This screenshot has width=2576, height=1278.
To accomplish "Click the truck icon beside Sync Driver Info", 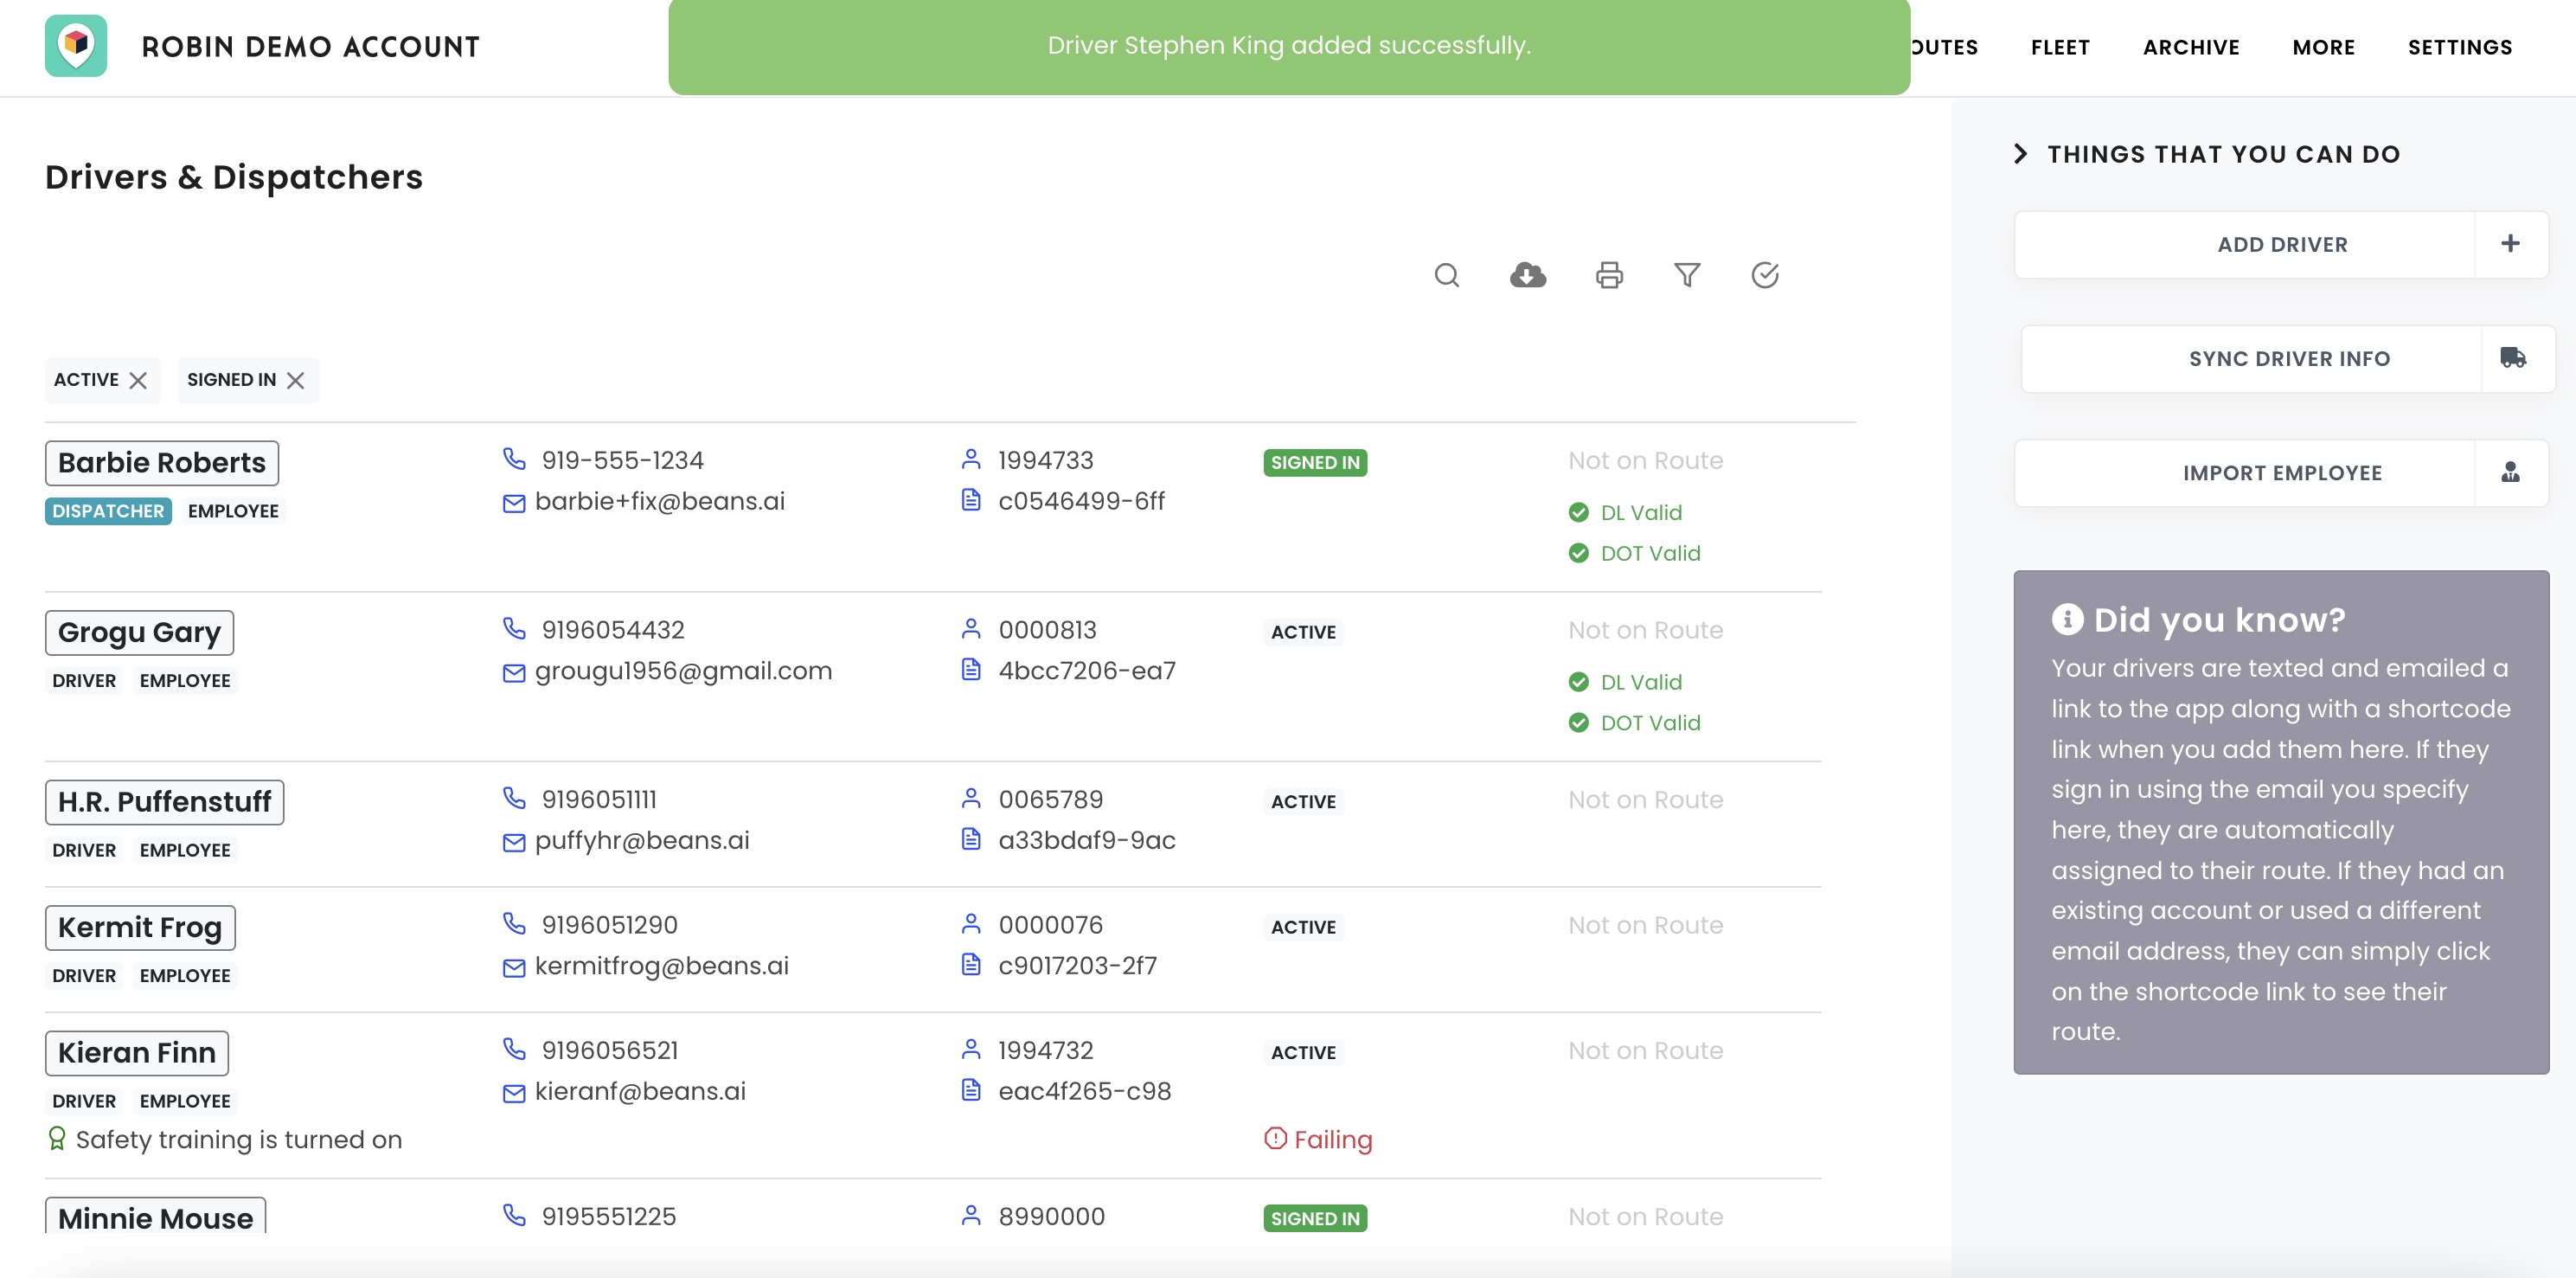I will tap(2513, 358).
